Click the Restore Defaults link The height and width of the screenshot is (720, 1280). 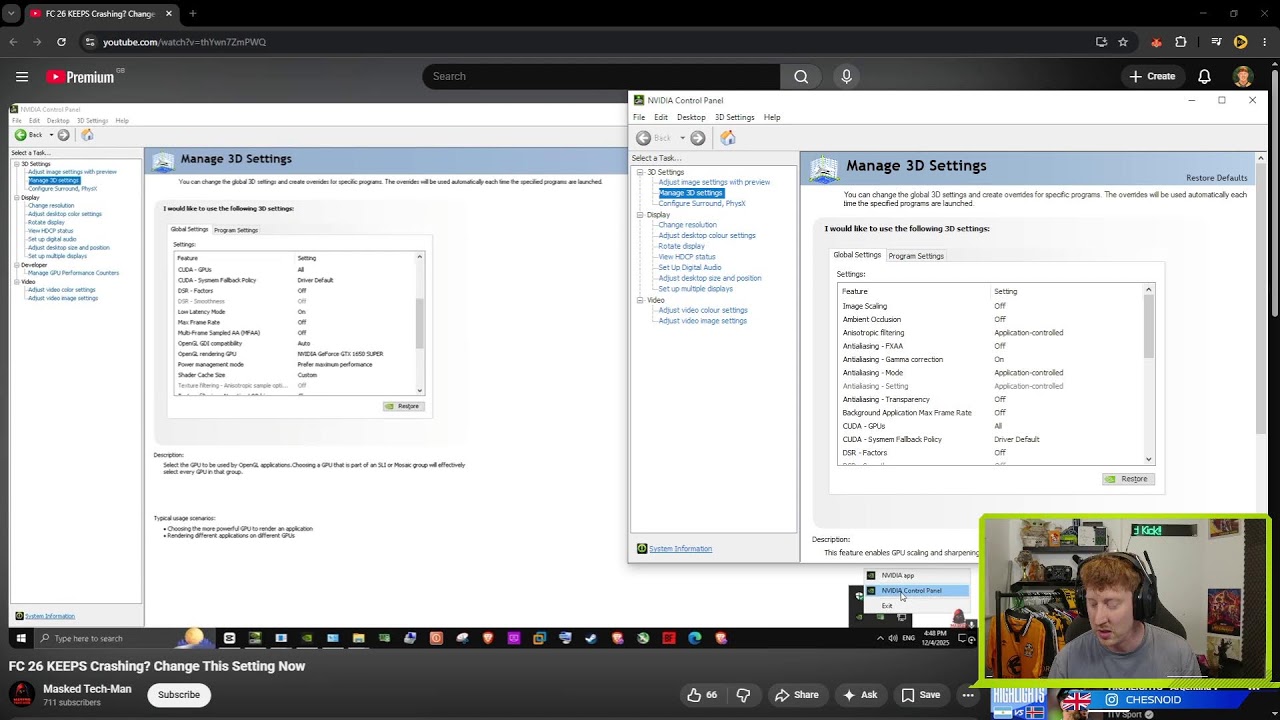click(x=1217, y=178)
